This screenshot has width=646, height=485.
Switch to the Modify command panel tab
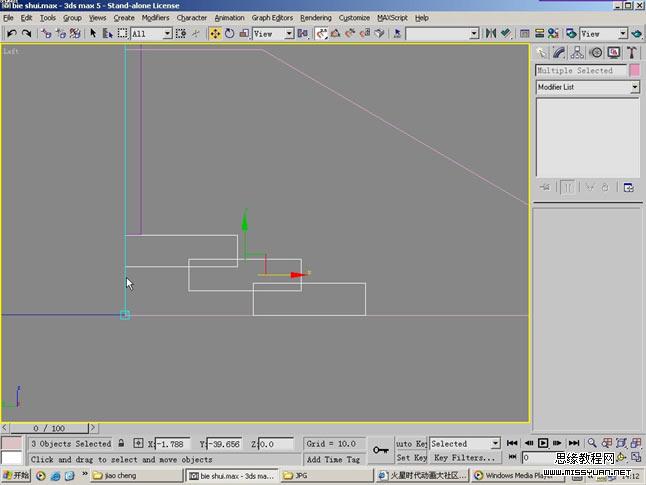pos(559,52)
